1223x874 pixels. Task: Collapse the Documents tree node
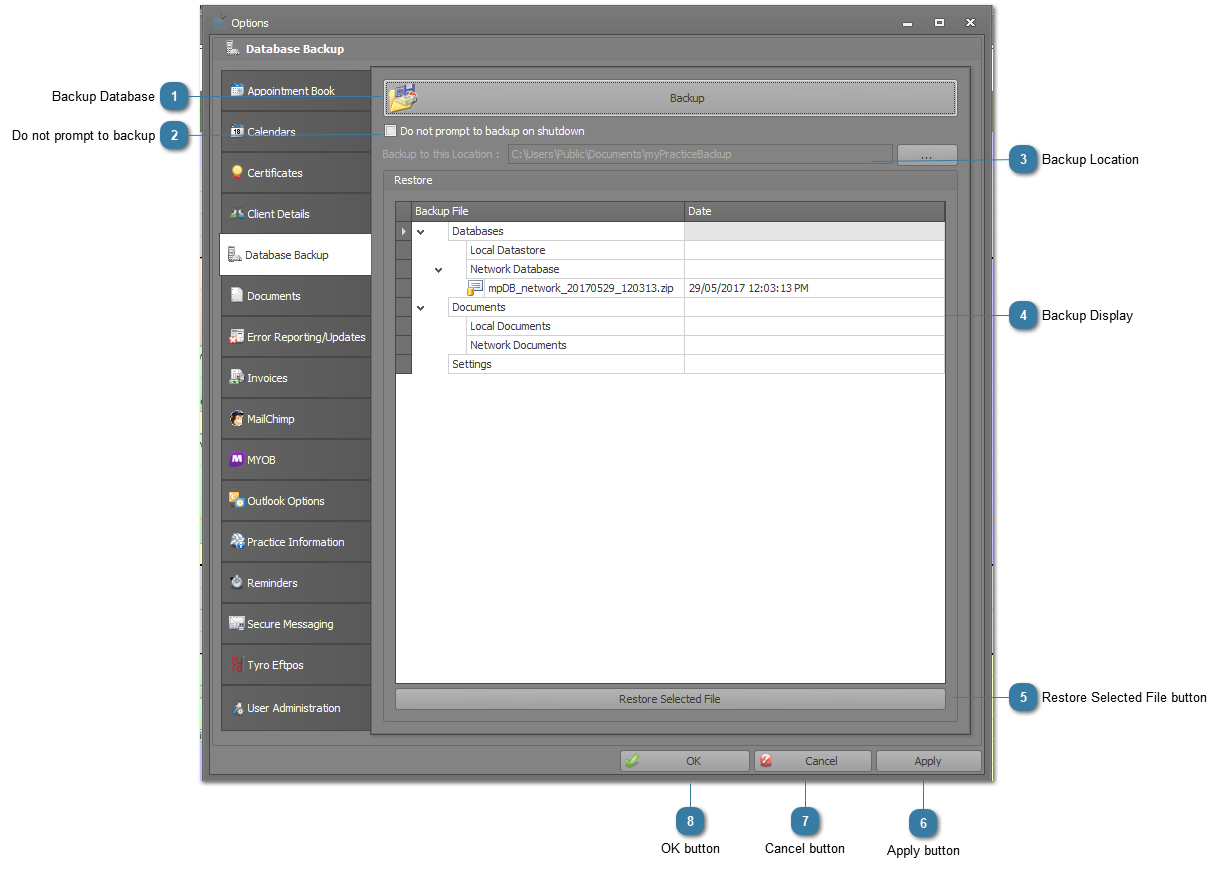(420, 308)
